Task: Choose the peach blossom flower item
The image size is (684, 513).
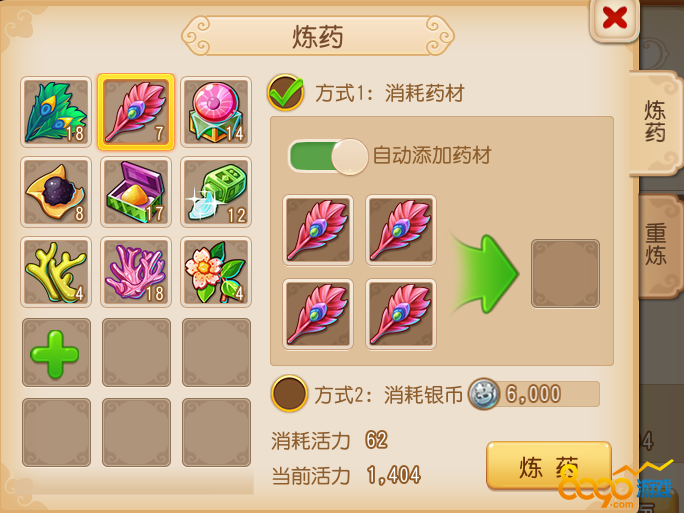Action: tap(216, 272)
